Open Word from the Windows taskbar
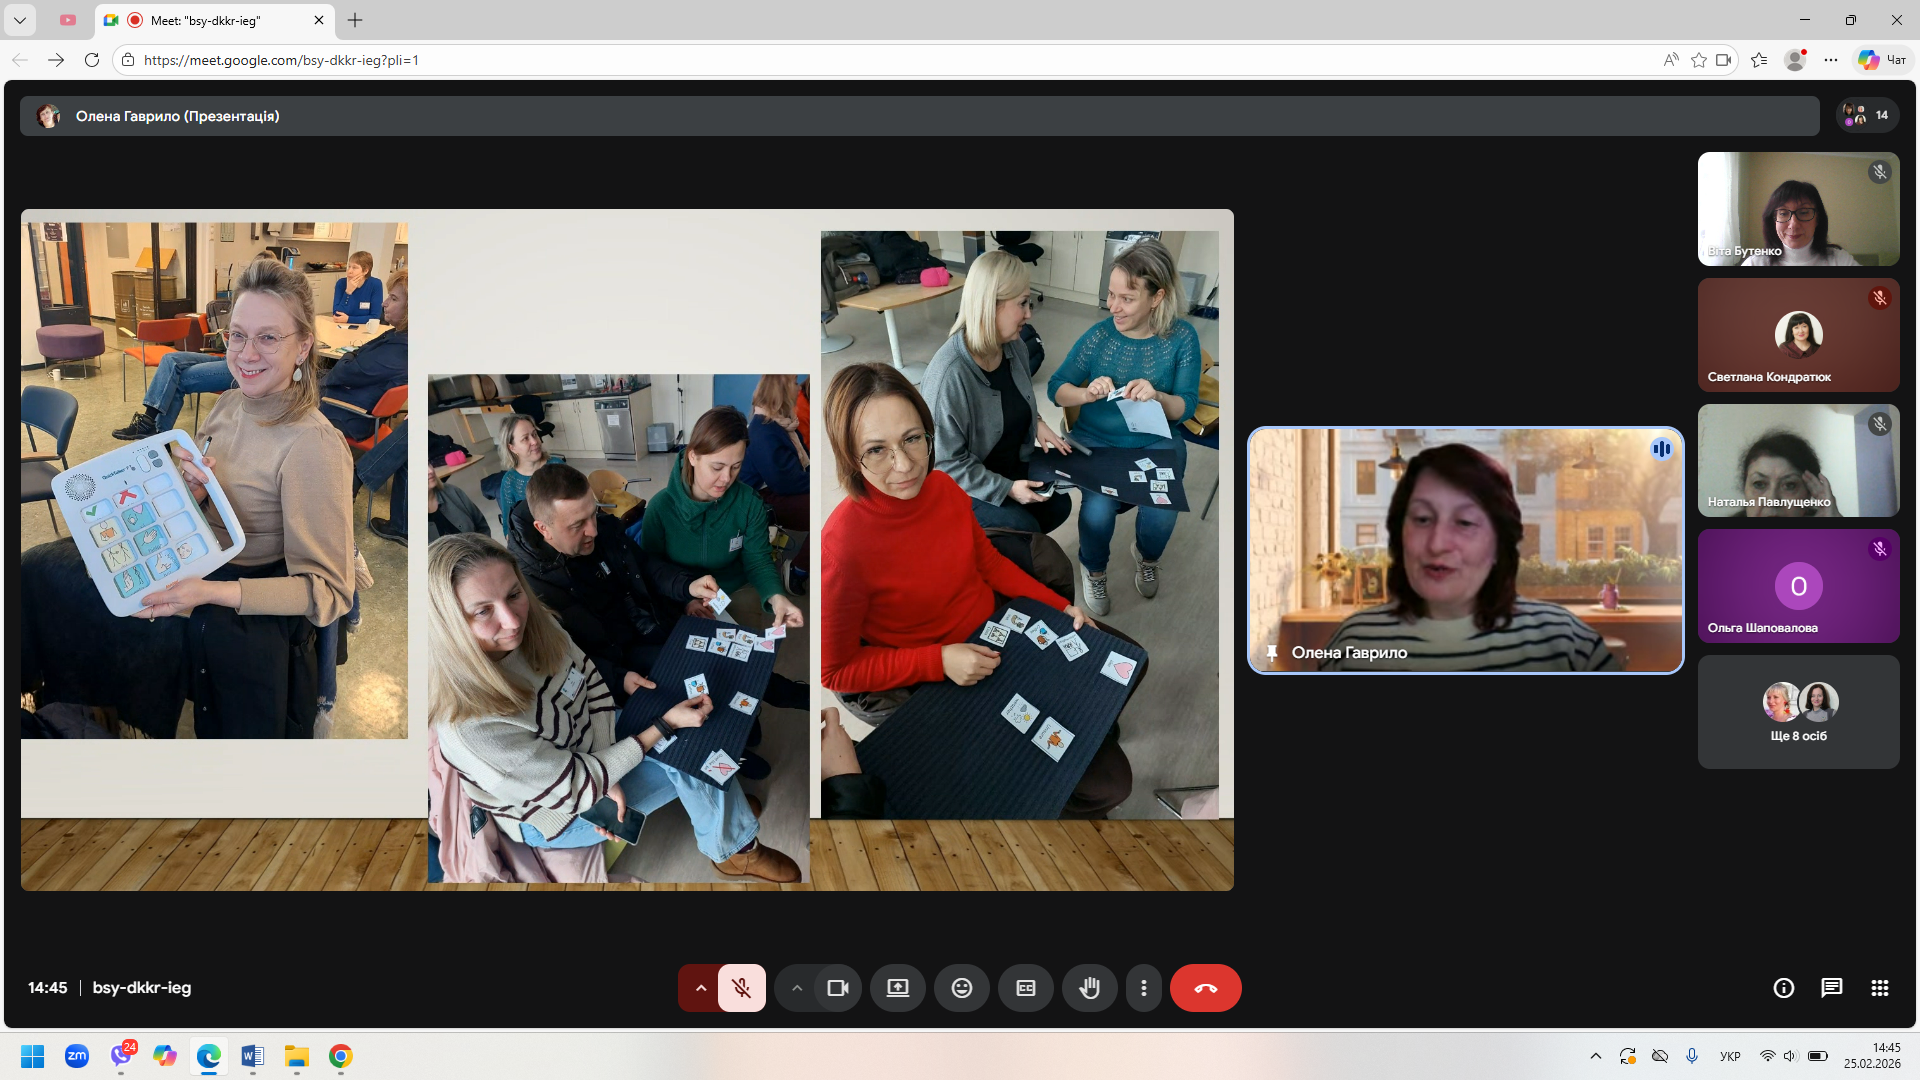This screenshot has width=1920, height=1080. [252, 1056]
